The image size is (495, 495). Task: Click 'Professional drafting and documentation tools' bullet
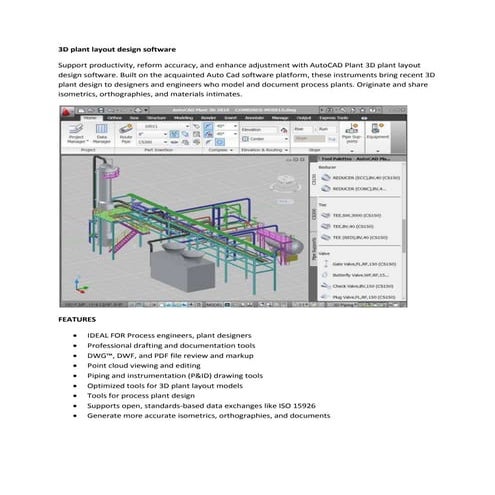coord(171,345)
